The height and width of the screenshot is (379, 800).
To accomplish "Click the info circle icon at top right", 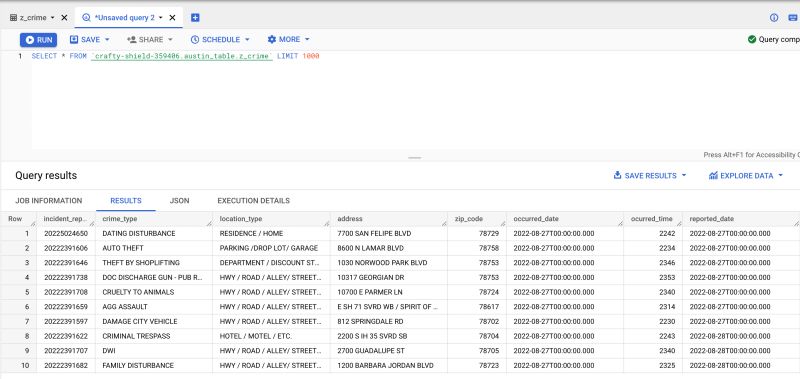I will (x=774, y=17).
